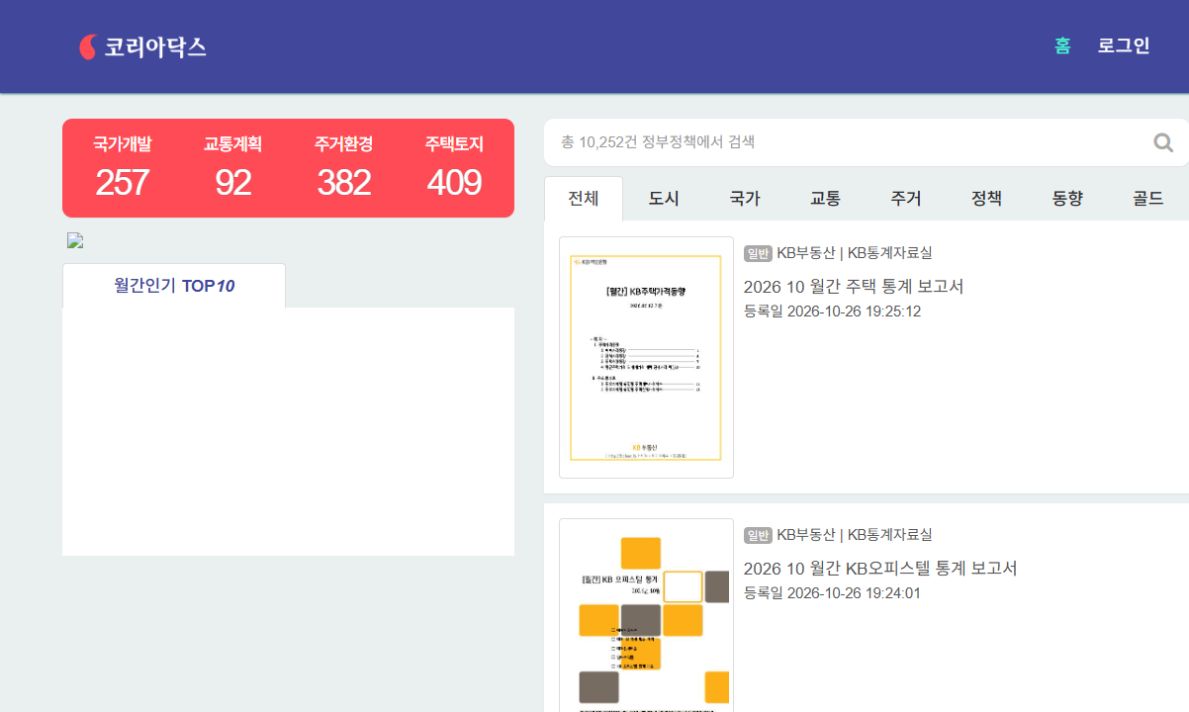The height and width of the screenshot is (712, 1189).
Task: Switch to the 교통 tab
Action: [x=825, y=199]
